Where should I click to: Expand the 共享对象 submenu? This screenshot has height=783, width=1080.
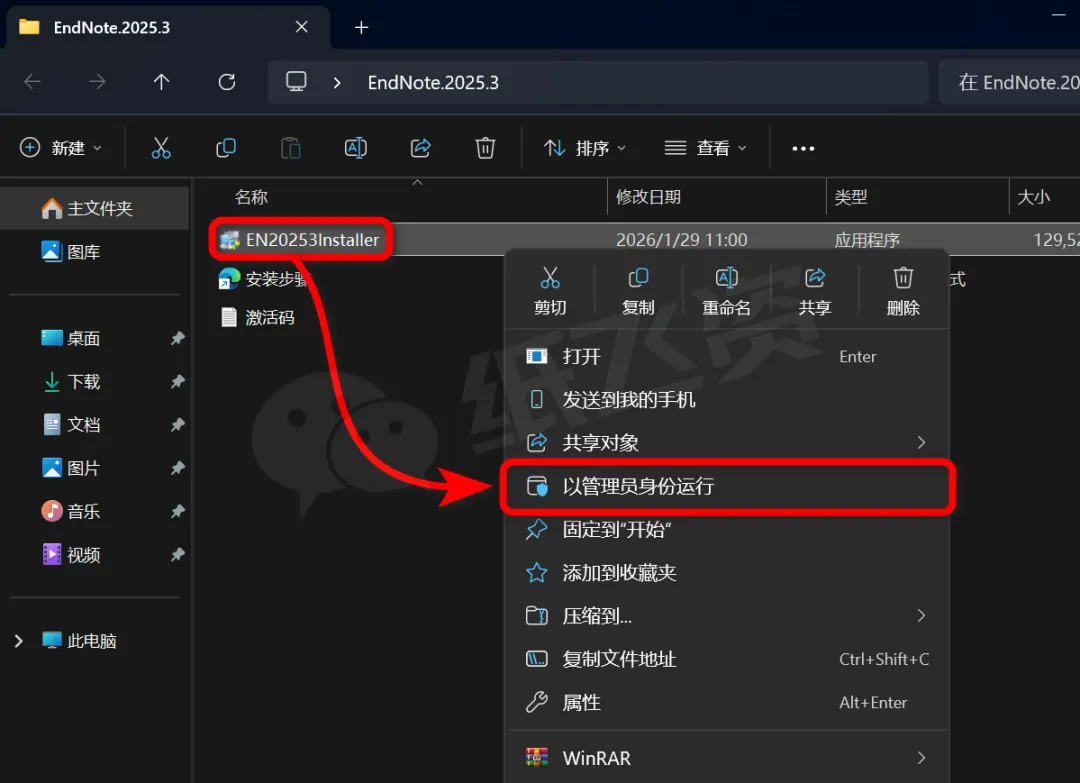coord(921,443)
